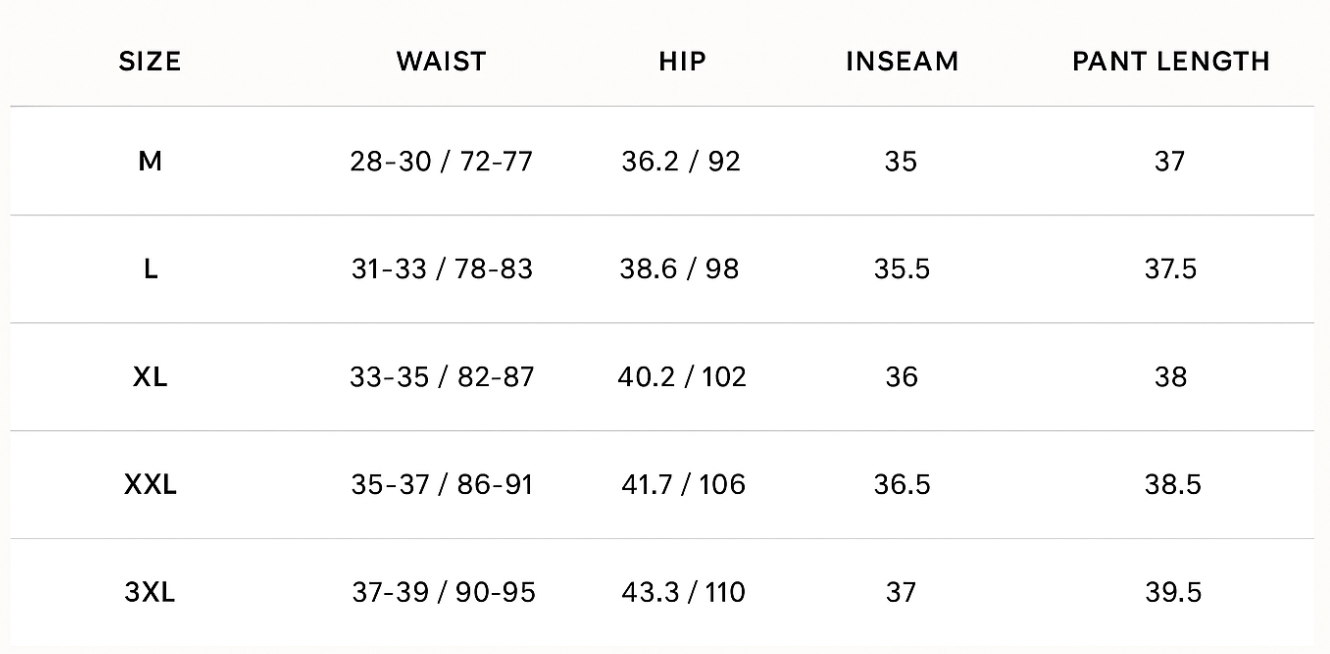Click waist value 37-39 / 90-95

click(442, 593)
